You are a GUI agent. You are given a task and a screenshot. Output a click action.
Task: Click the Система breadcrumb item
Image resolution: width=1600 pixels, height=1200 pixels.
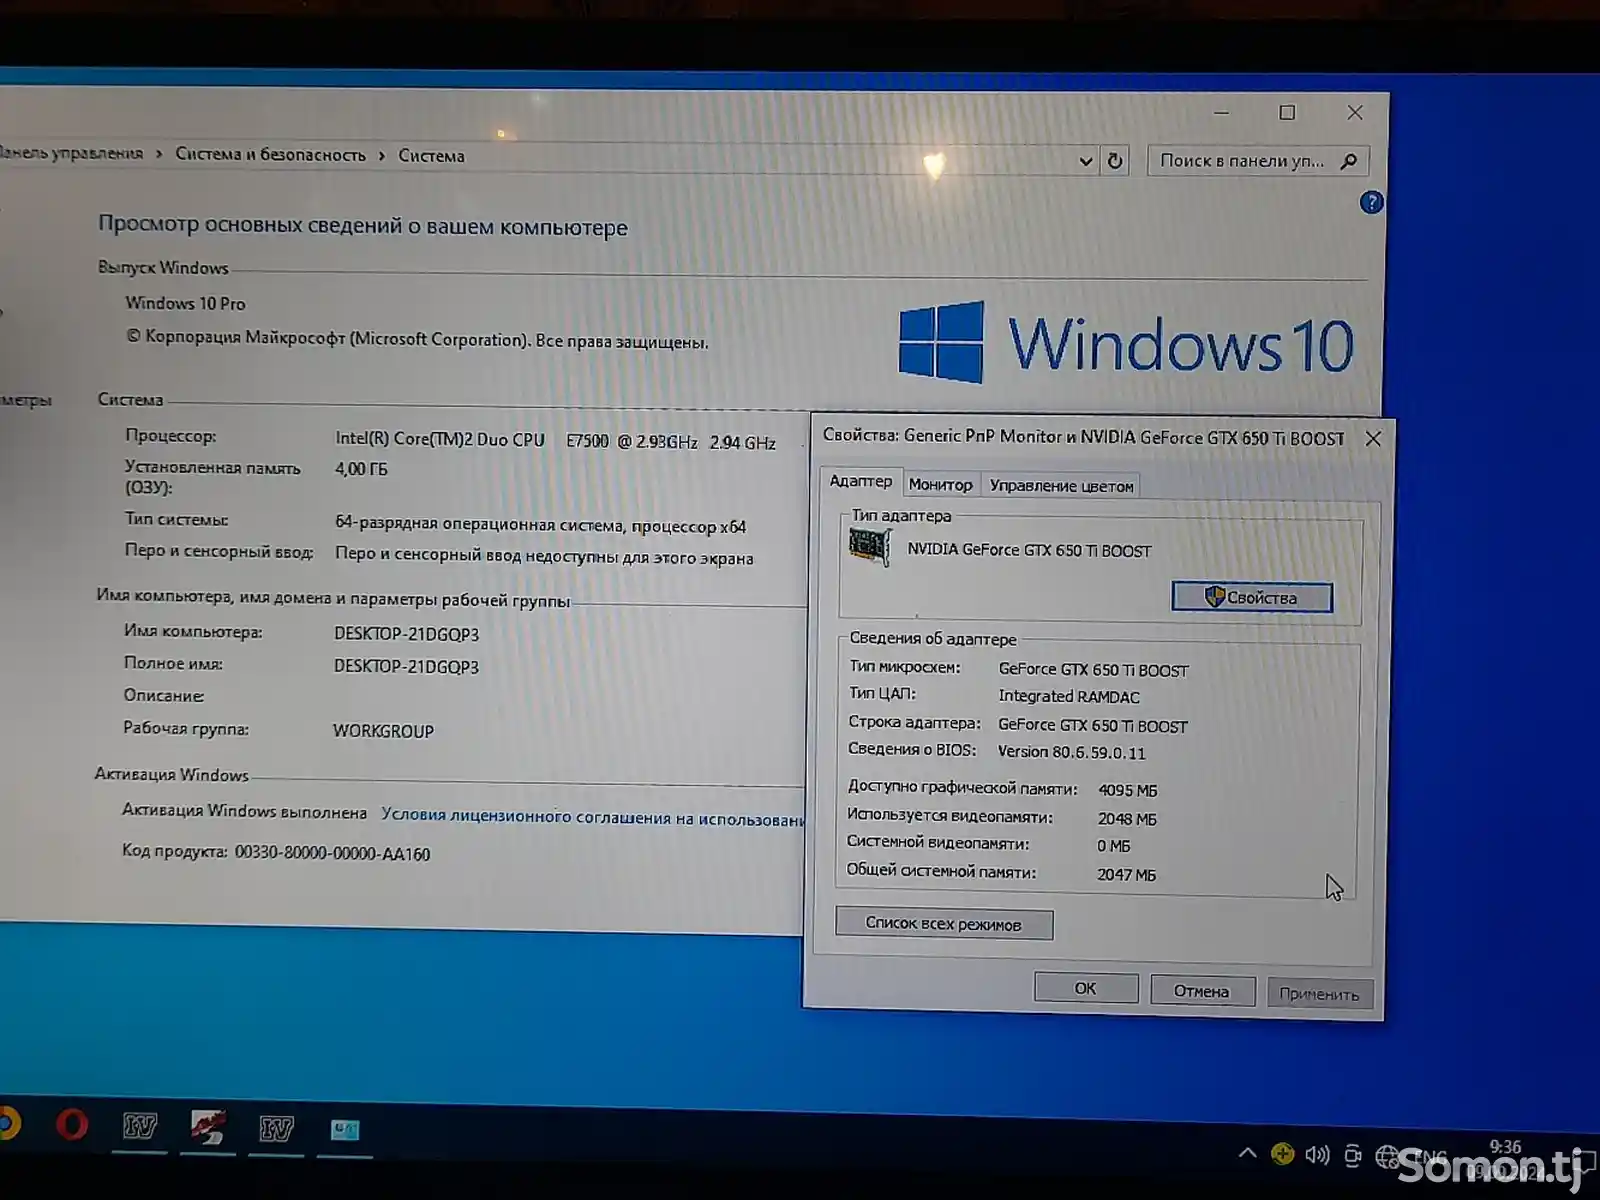click(431, 156)
